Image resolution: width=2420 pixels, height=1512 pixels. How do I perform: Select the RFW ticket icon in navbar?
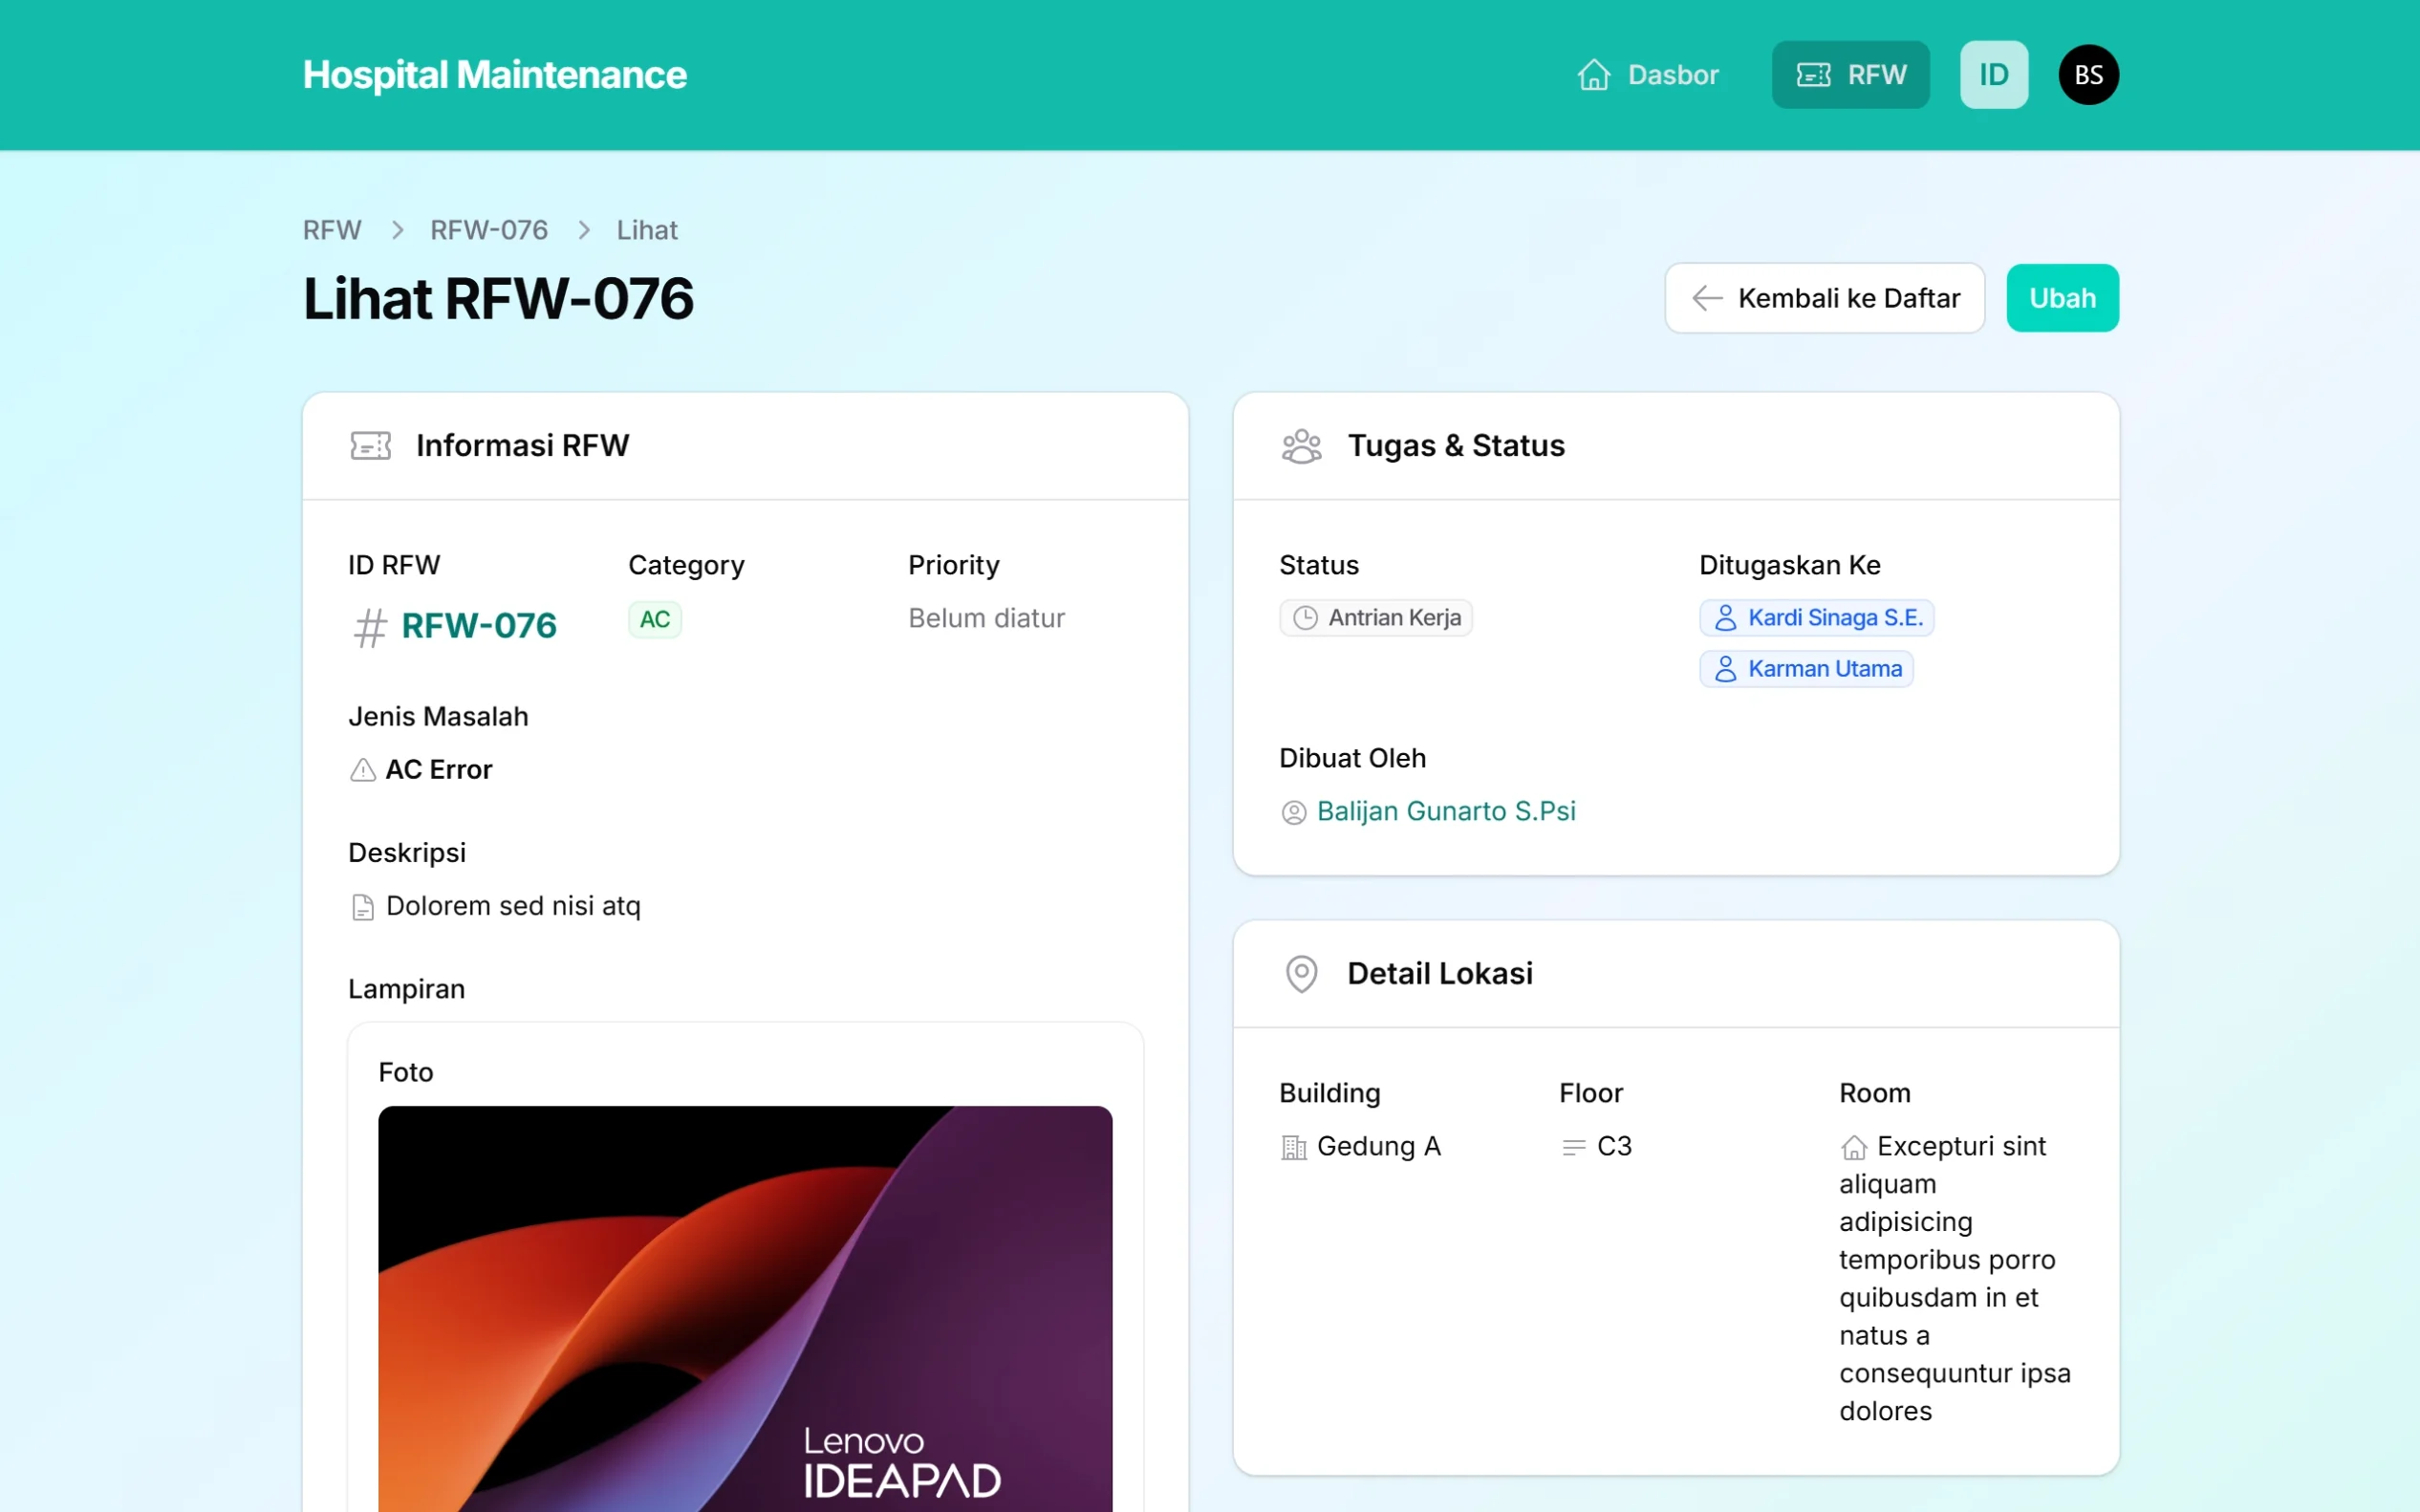[x=1812, y=74]
